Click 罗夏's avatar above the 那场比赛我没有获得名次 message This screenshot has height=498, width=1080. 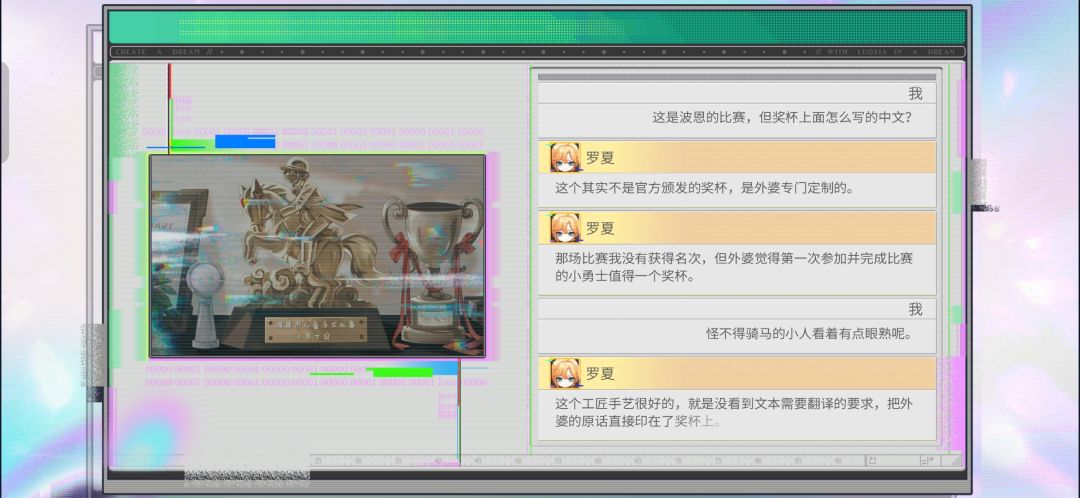[x=564, y=228]
